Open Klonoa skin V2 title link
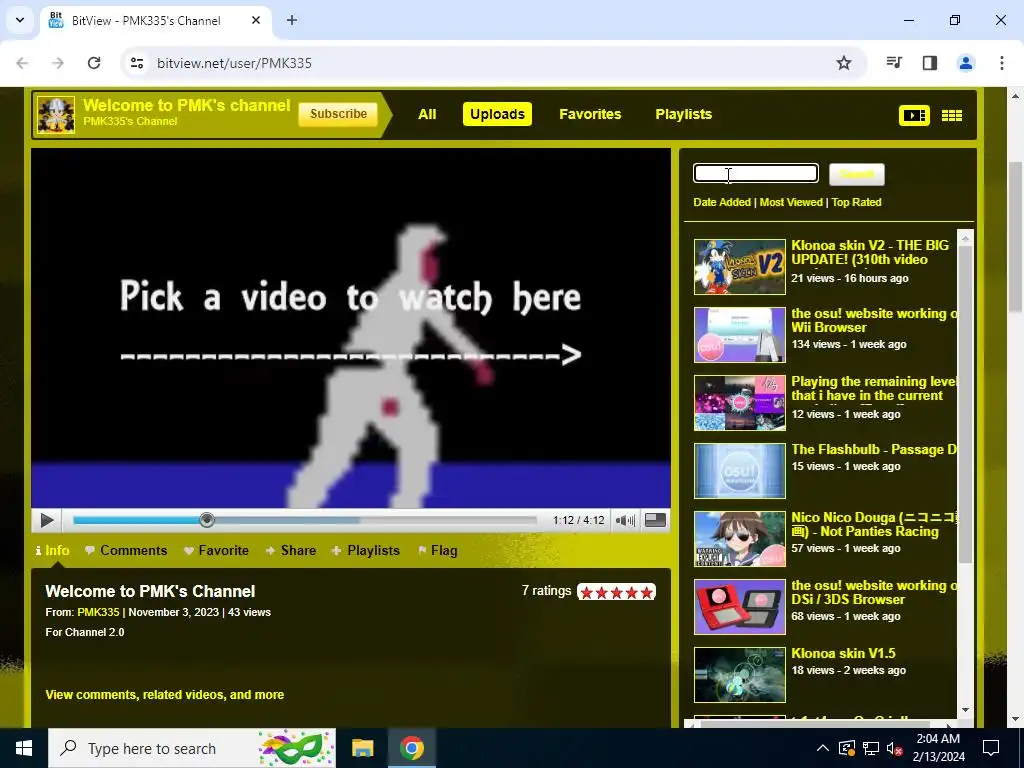 coord(869,252)
